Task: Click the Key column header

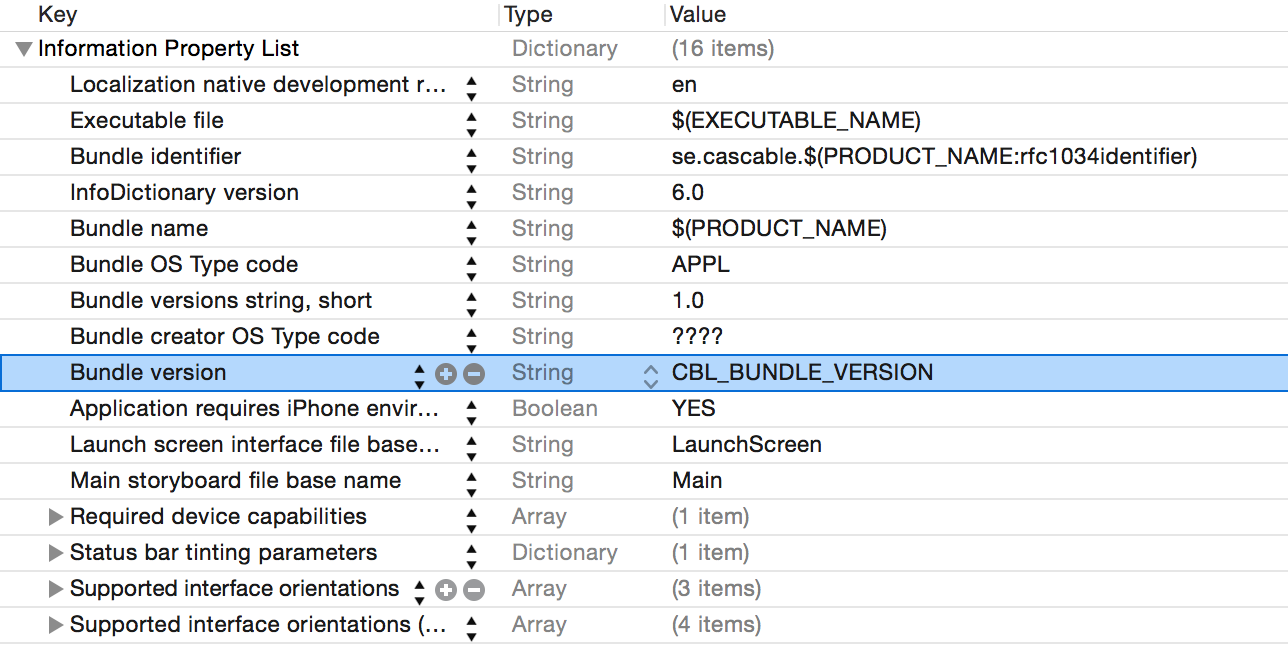Action: tap(57, 14)
